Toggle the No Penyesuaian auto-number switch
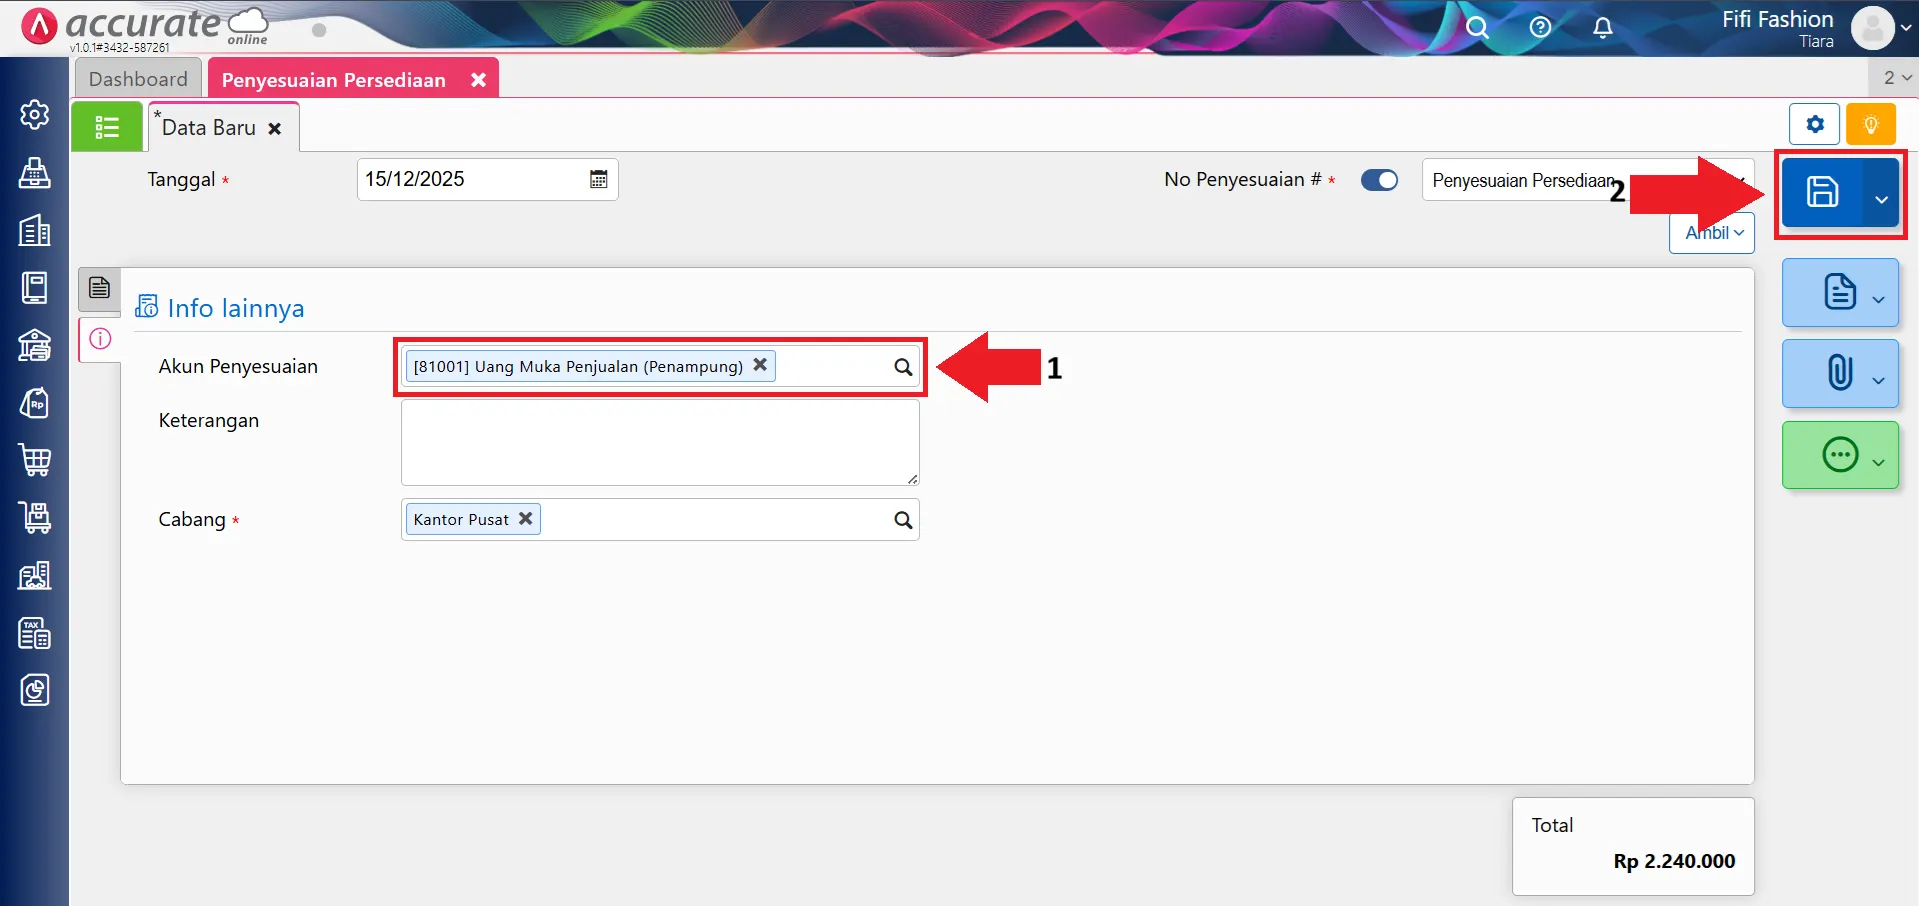 pos(1379,180)
